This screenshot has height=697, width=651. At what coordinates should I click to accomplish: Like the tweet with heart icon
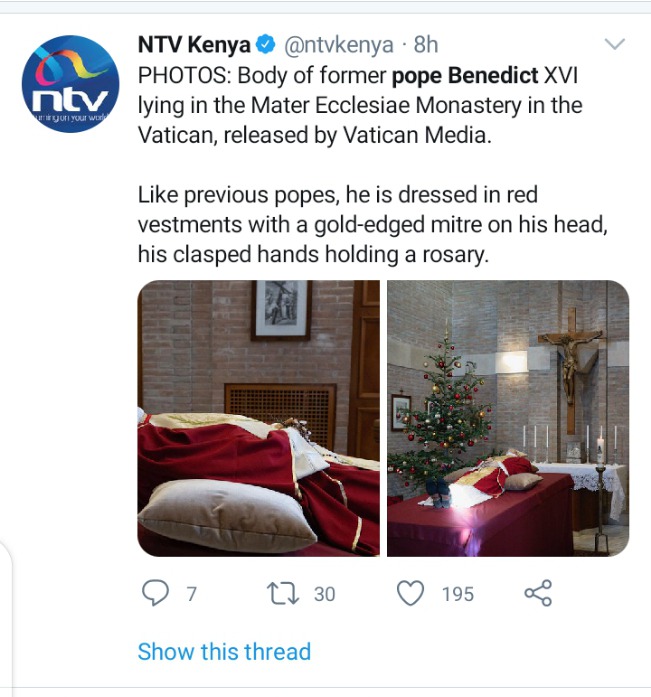coord(410,593)
